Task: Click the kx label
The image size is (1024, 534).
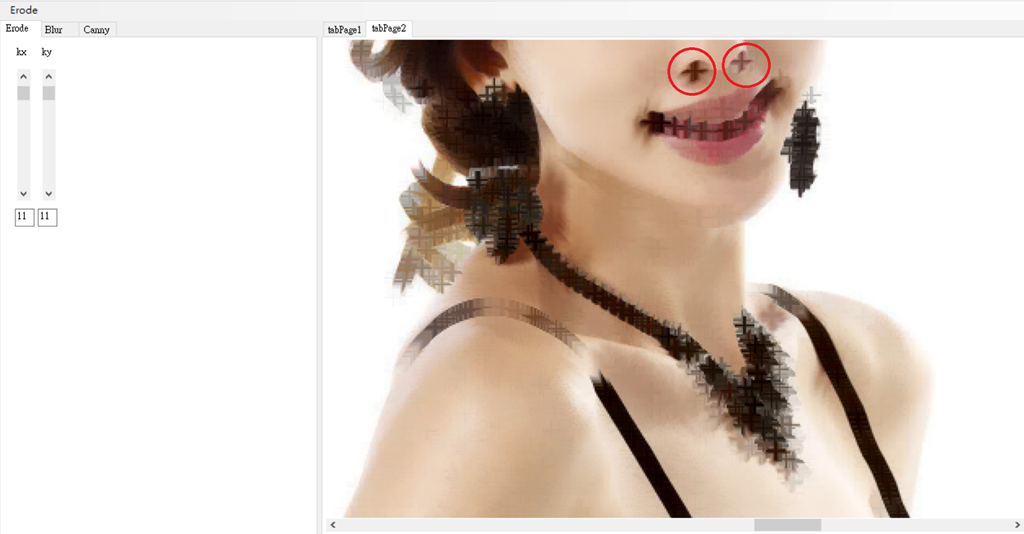Action: coord(22,52)
